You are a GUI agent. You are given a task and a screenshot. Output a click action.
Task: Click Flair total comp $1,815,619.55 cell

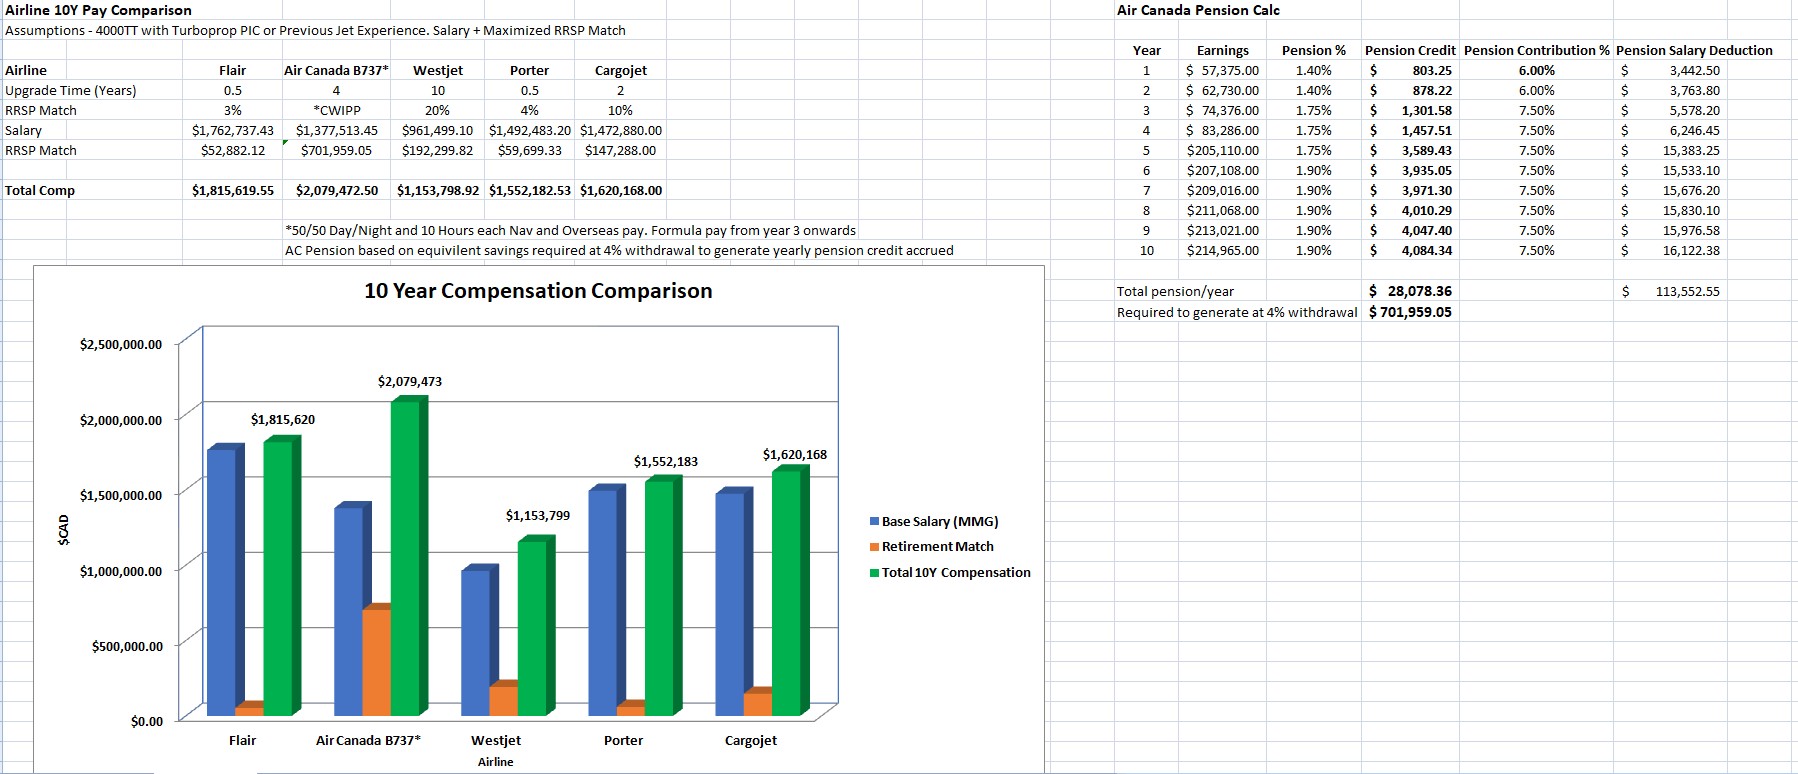232,190
